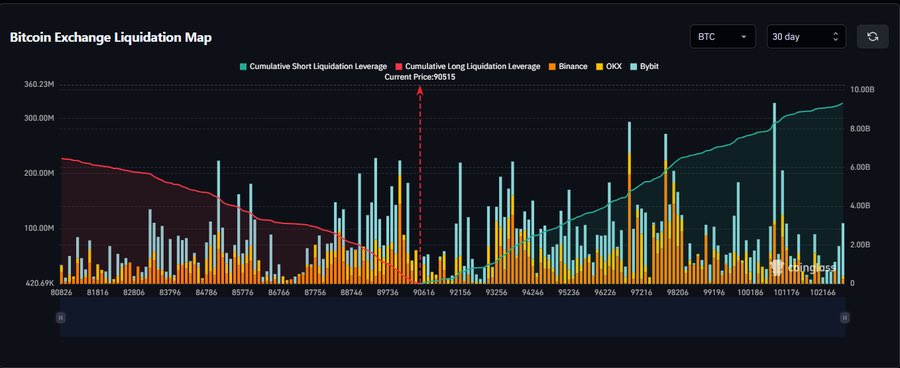Viewport: 900px width, 368px height.
Task: Click the tallest liquidation bar near 101176
Action: pyautogui.click(x=774, y=193)
